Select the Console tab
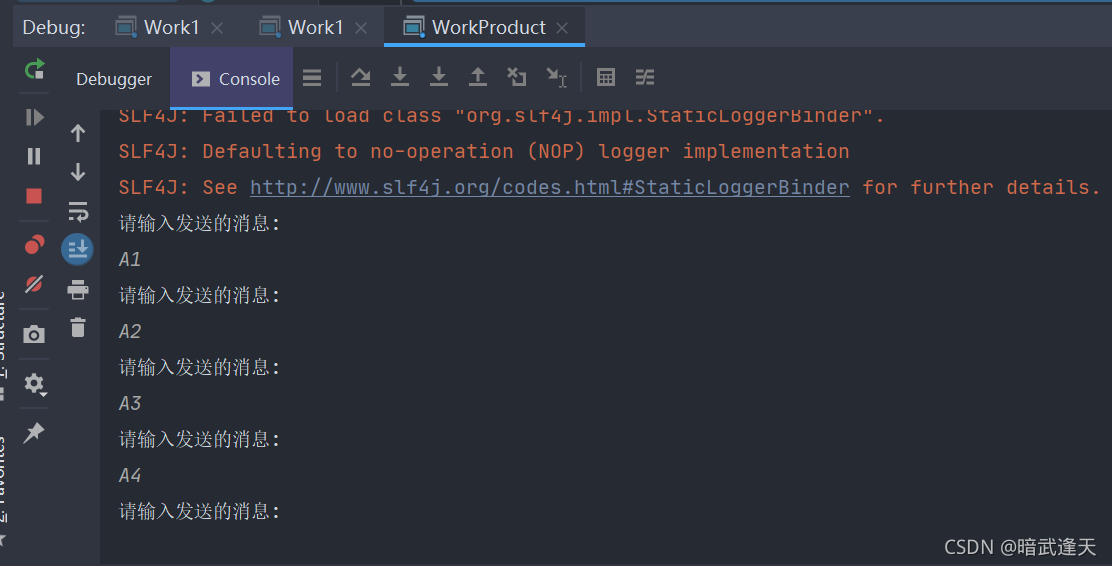 click(232, 79)
